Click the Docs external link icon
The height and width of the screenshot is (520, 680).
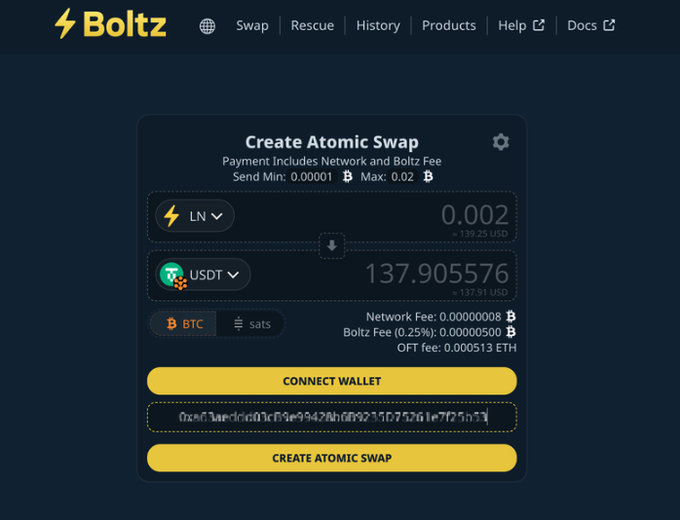609,25
